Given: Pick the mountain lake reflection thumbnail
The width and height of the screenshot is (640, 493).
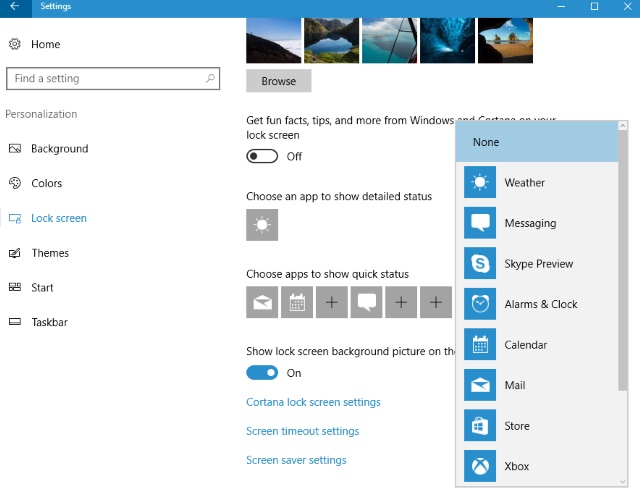Looking at the screenshot, I should (x=331, y=40).
